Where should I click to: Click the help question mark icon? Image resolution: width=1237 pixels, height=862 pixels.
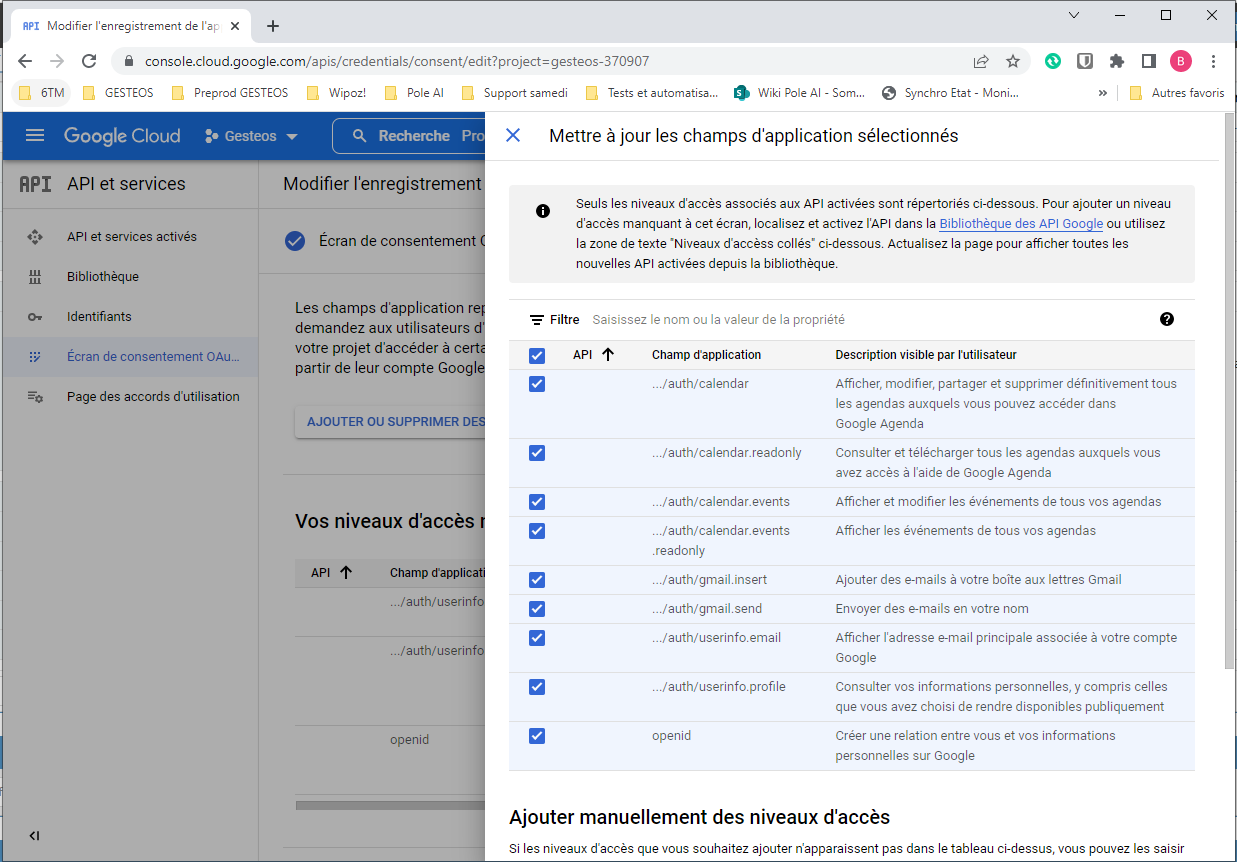pyautogui.click(x=1166, y=320)
